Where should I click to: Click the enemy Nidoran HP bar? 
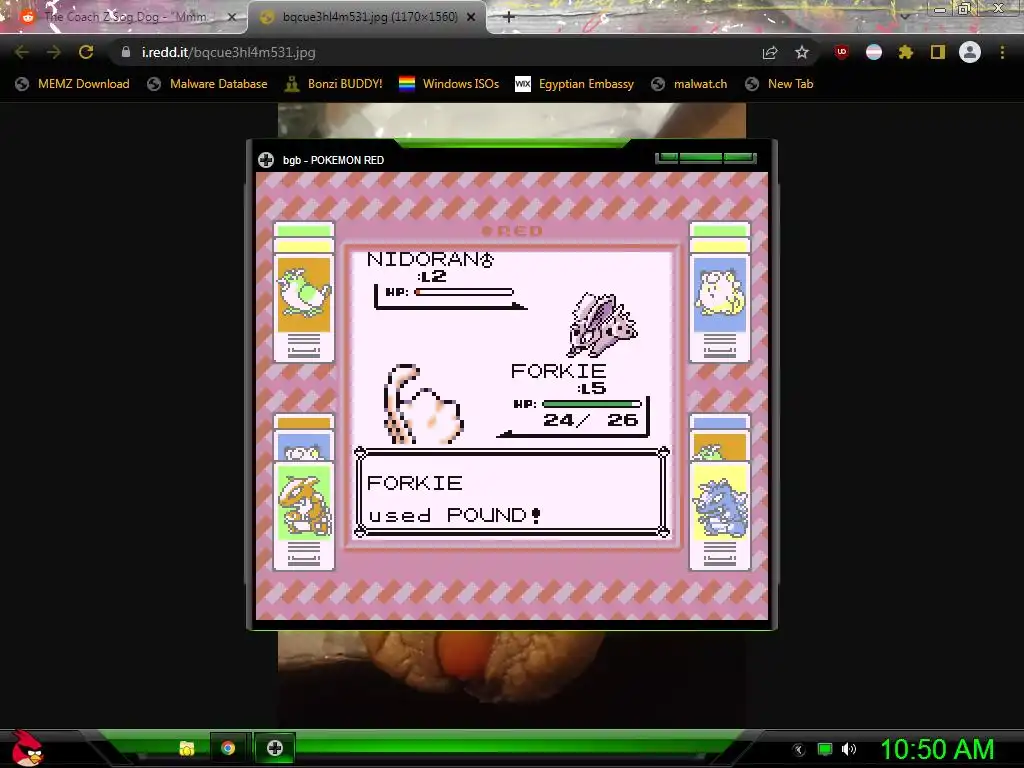[464, 293]
